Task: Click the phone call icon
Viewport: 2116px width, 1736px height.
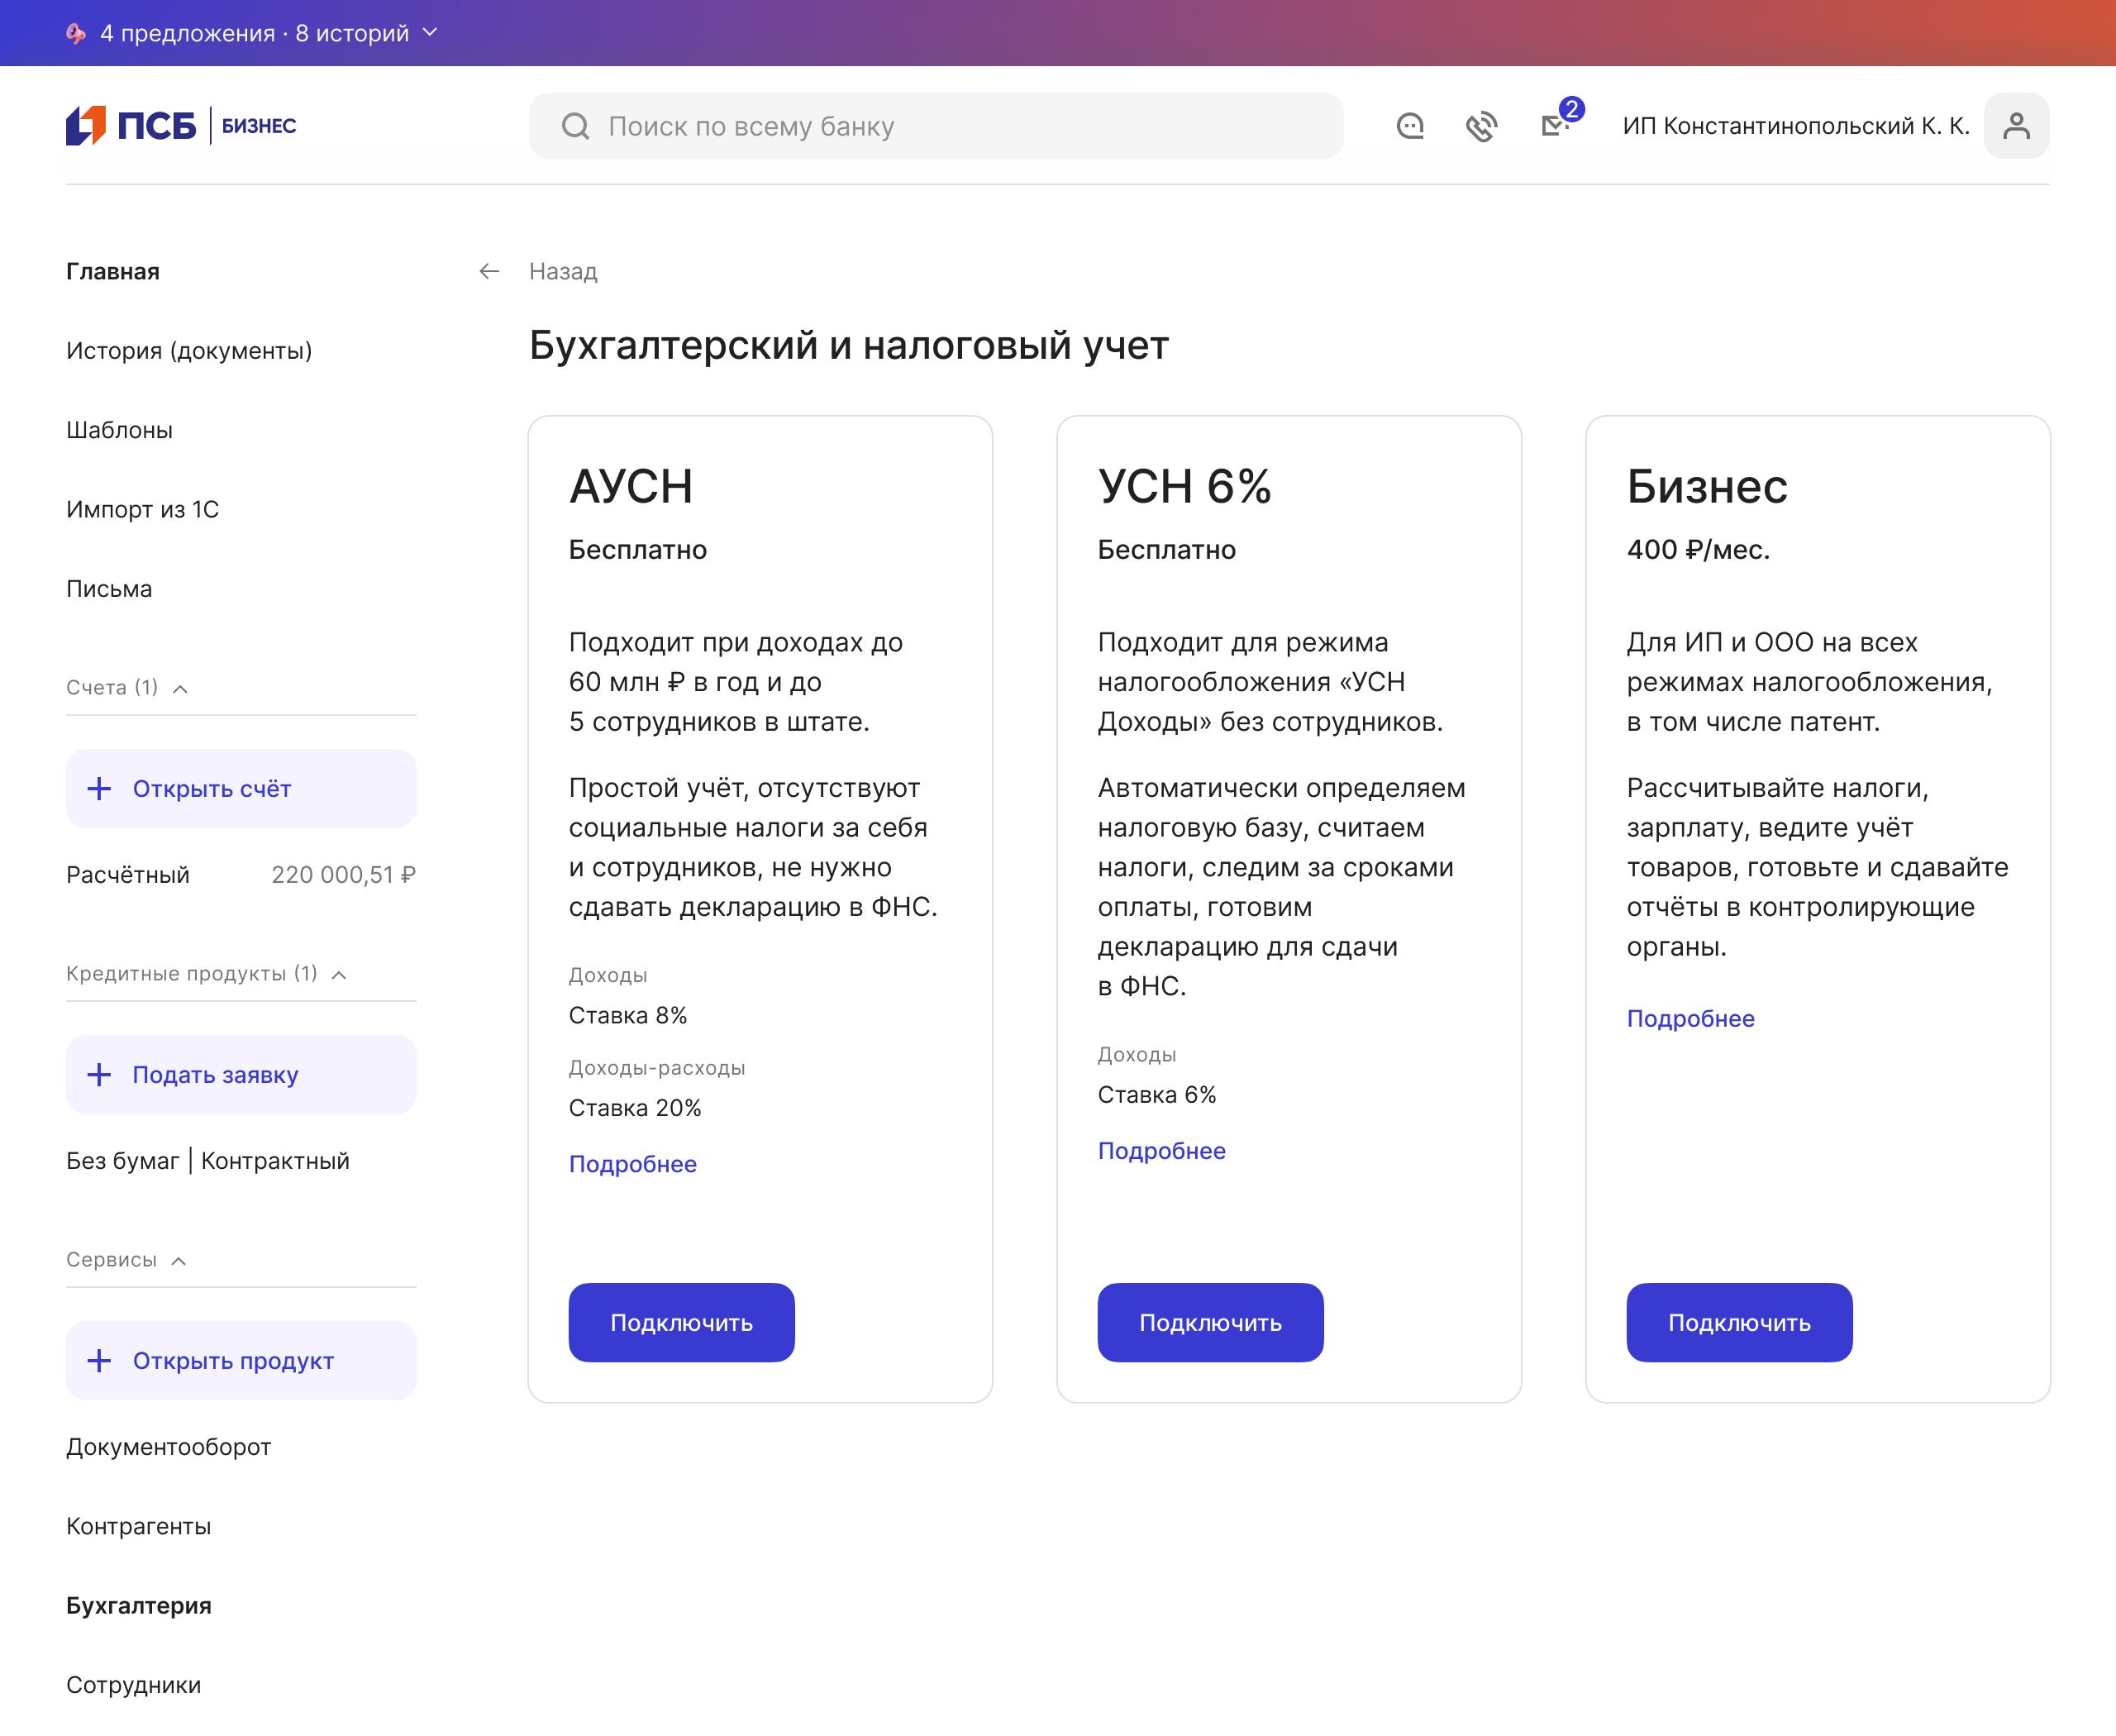Action: click(1481, 126)
